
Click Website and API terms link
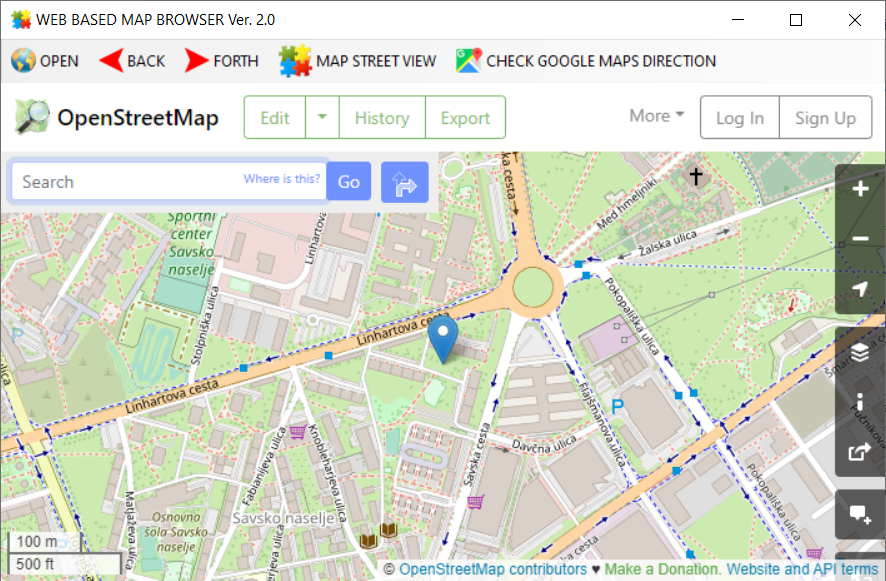(x=802, y=569)
